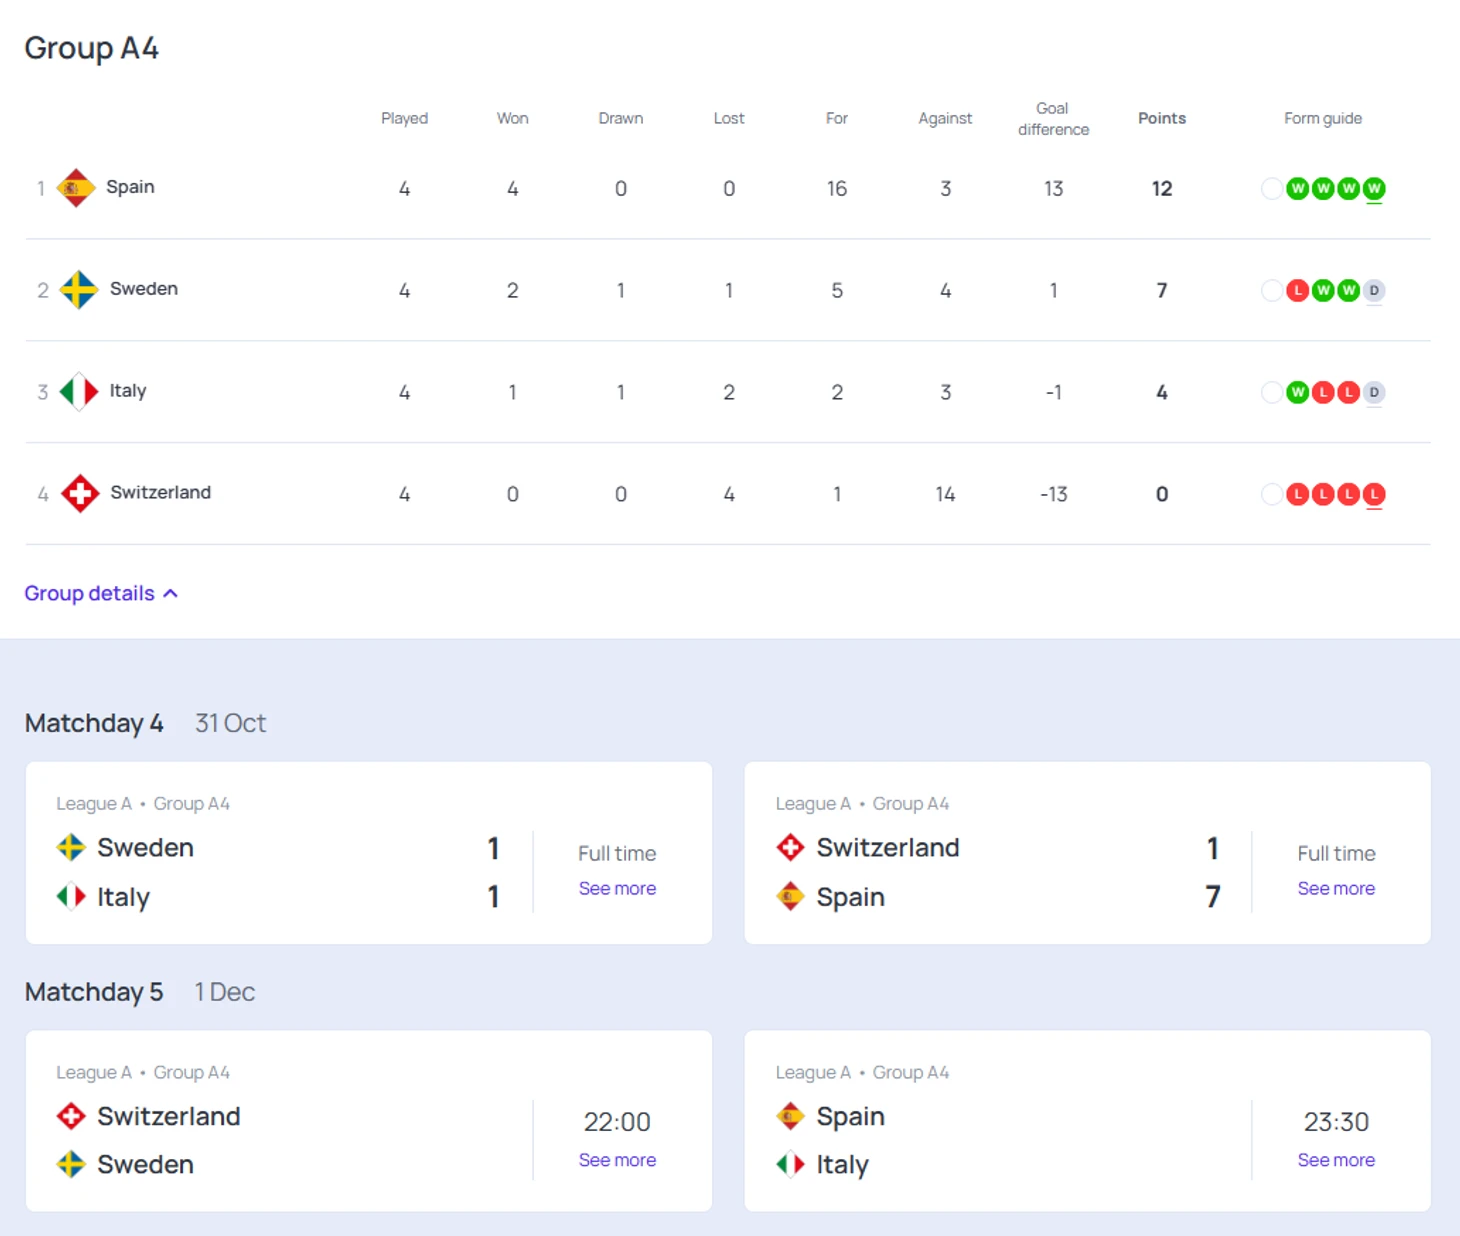Open See more for the 22:00 fixture

coord(617,1160)
